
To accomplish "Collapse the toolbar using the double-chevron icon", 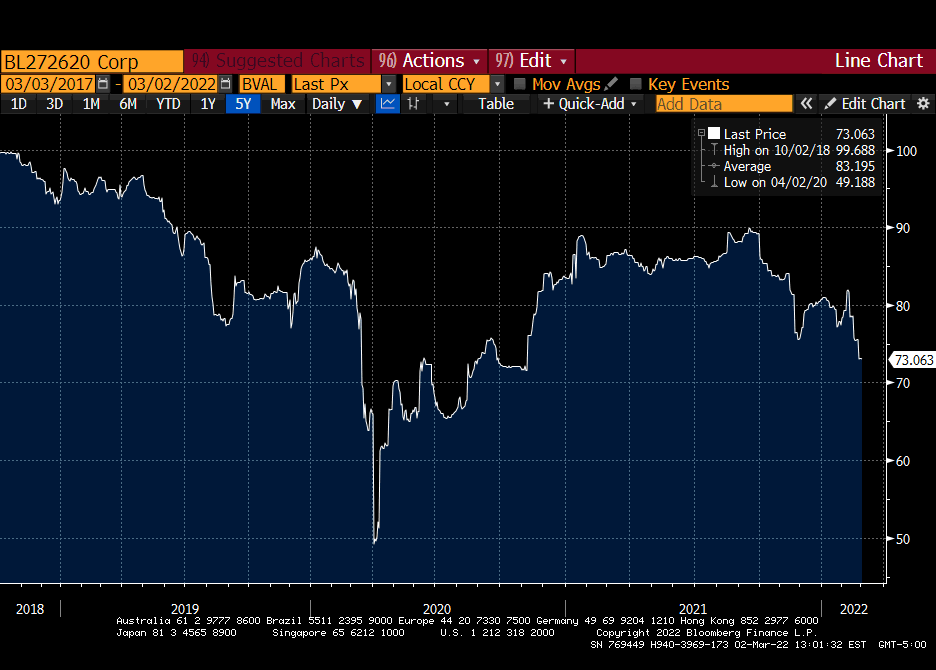I will click(806, 104).
